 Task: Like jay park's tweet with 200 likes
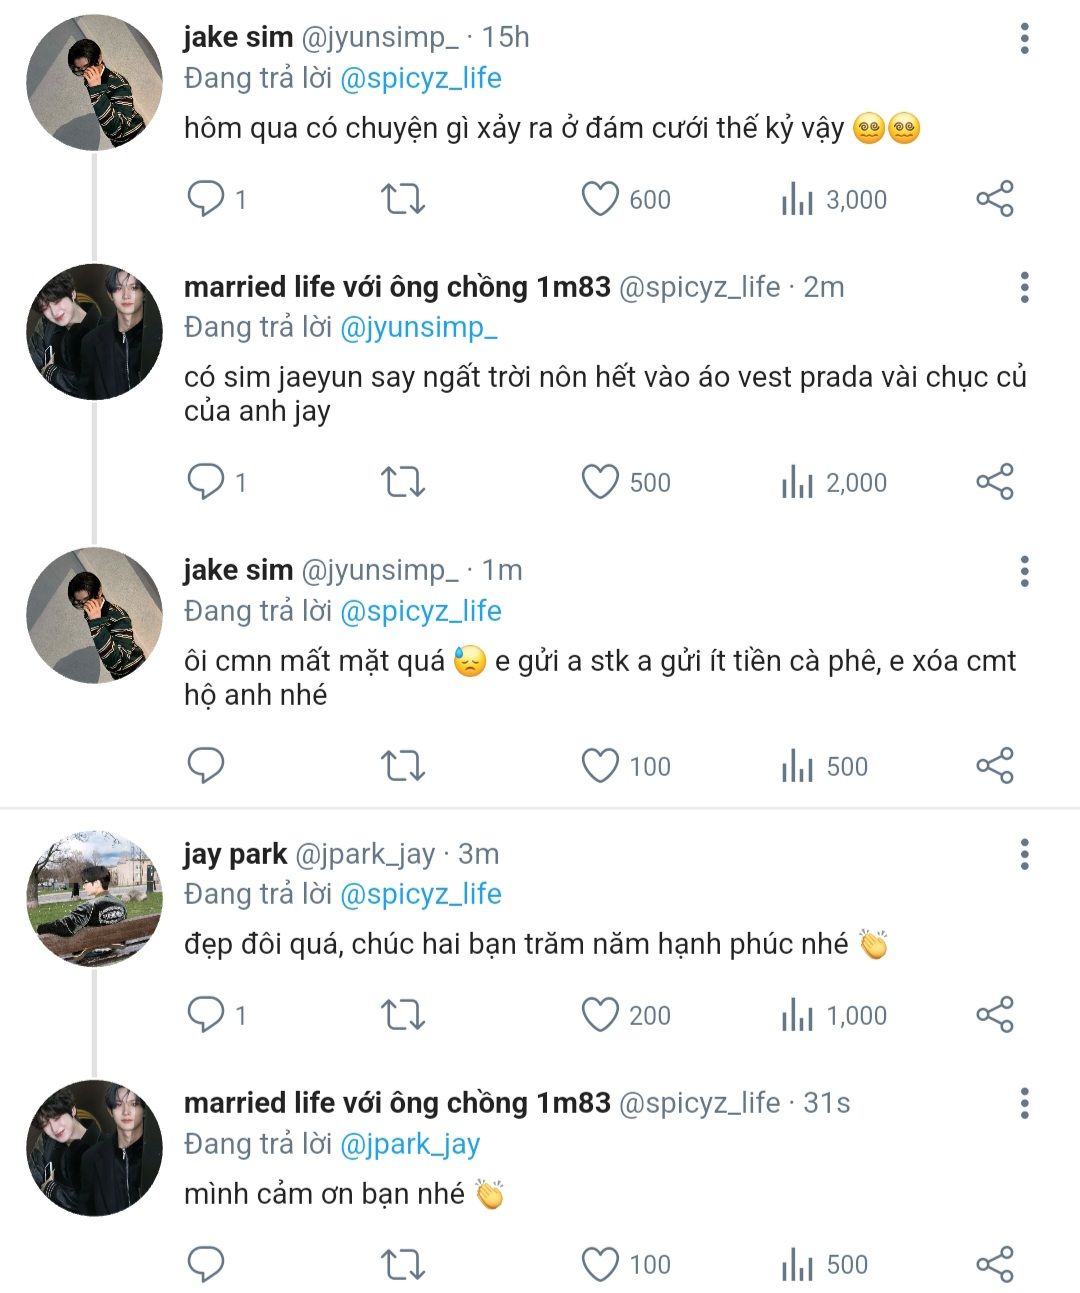[600, 1015]
